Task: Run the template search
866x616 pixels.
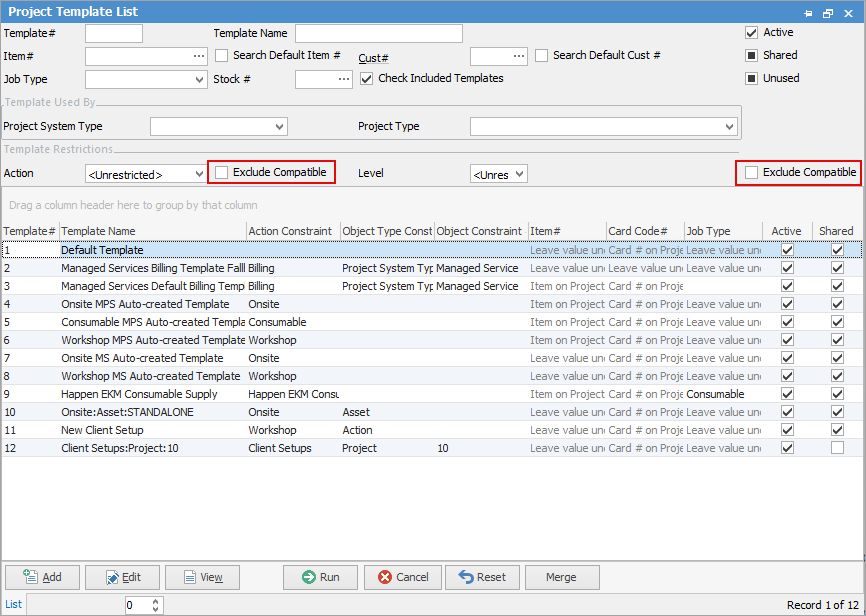Action: [320, 577]
